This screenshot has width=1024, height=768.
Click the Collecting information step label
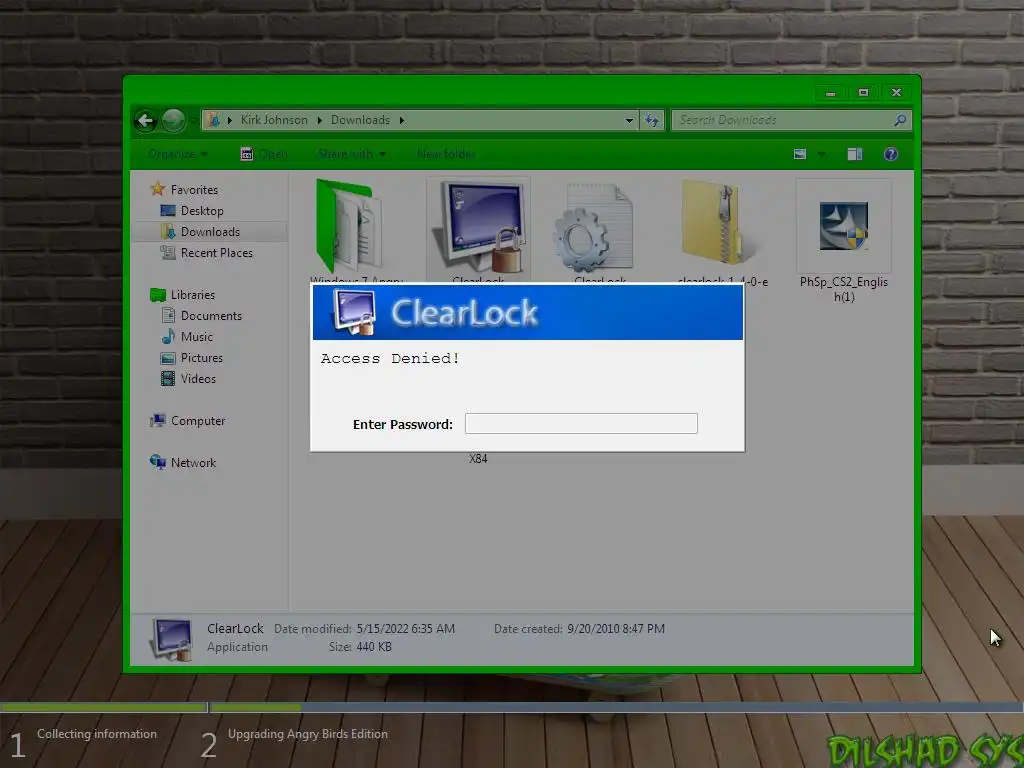[97, 734]
